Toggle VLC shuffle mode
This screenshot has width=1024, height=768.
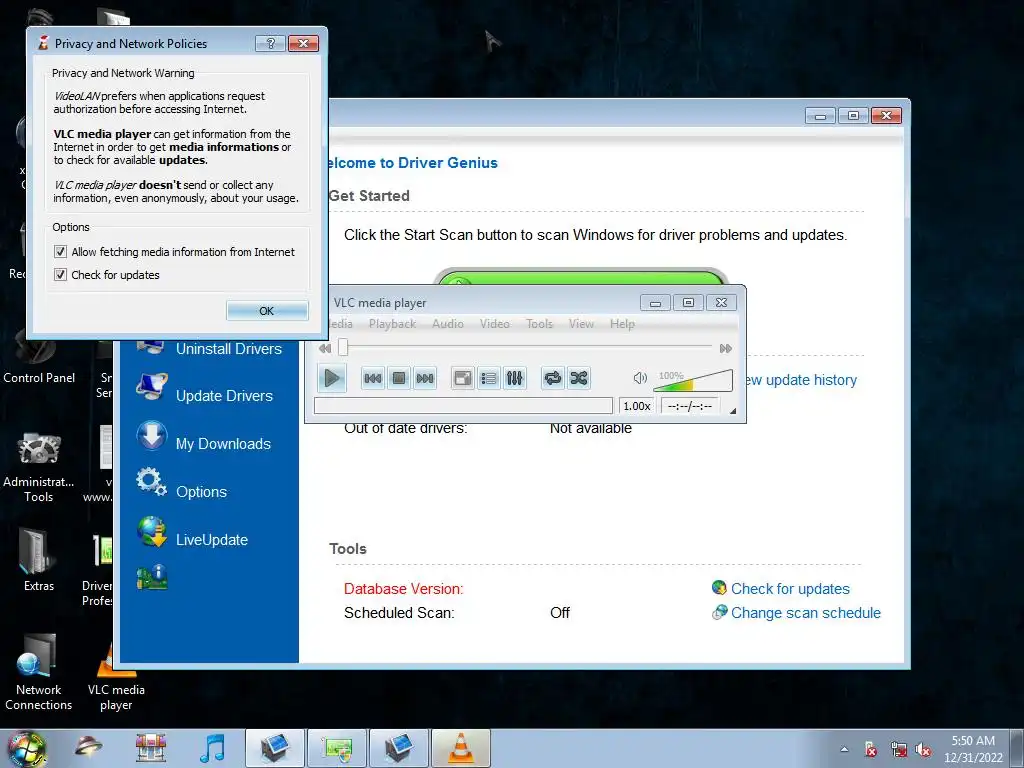click(579, 378)
